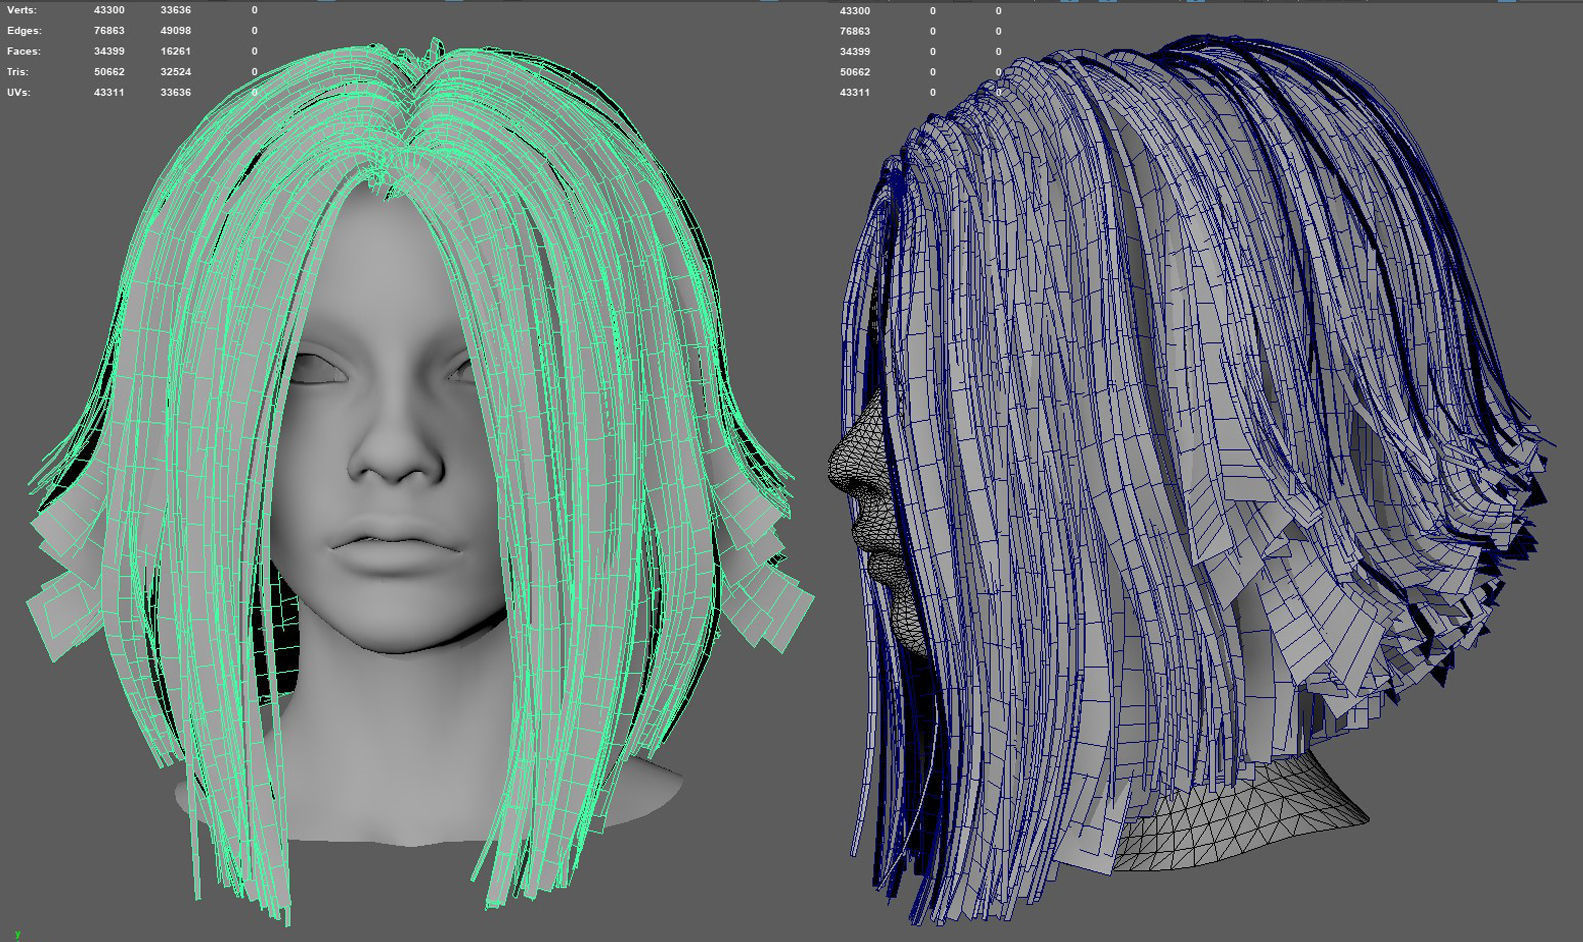This screenshot has height=942, width=1583.
Task: Click the Edges label in the poly count HUD
Action: (24, 31)
